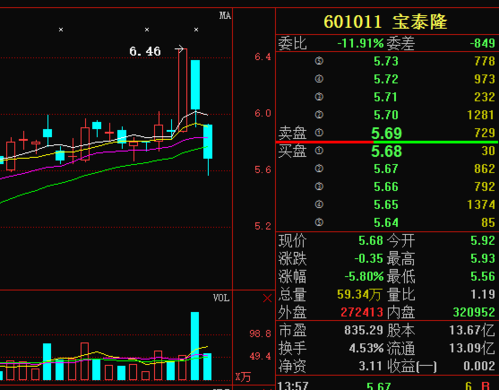The width and height of the screenshot is (499, 390).
Task: Click 总量 total volume 59.34万
Action: click(x=359, y=295)
